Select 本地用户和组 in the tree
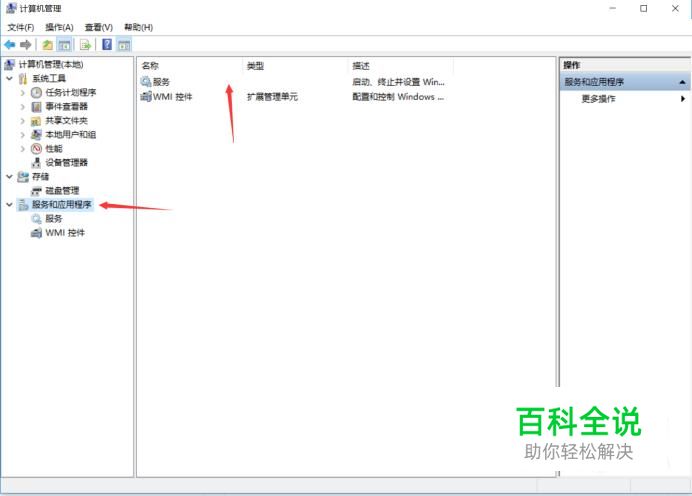The image size is (692, 496). click(x=71, y=135)
